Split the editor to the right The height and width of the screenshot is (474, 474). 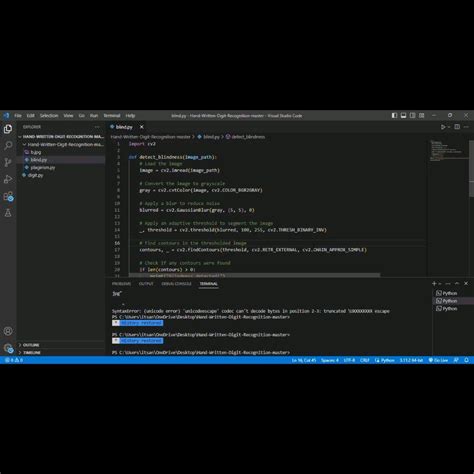pos(457,127)
